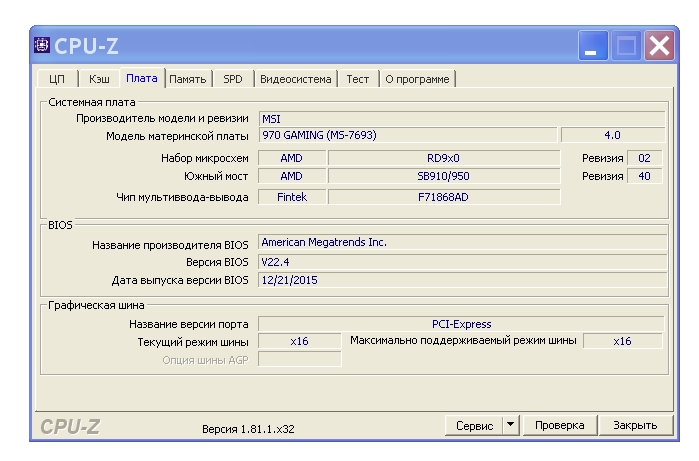Open the ЦП tab
The height and width of the screenshot is (461, 699).
(x=57, y=78)
